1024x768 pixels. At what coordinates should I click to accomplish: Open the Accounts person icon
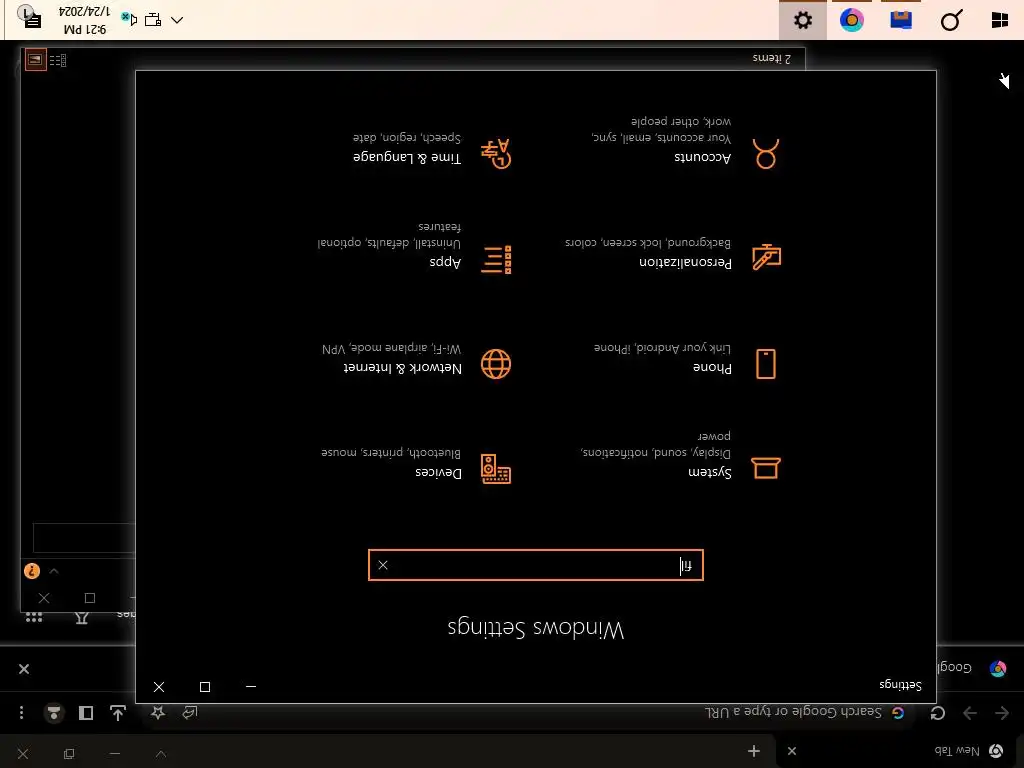click(x=765, y=154)
